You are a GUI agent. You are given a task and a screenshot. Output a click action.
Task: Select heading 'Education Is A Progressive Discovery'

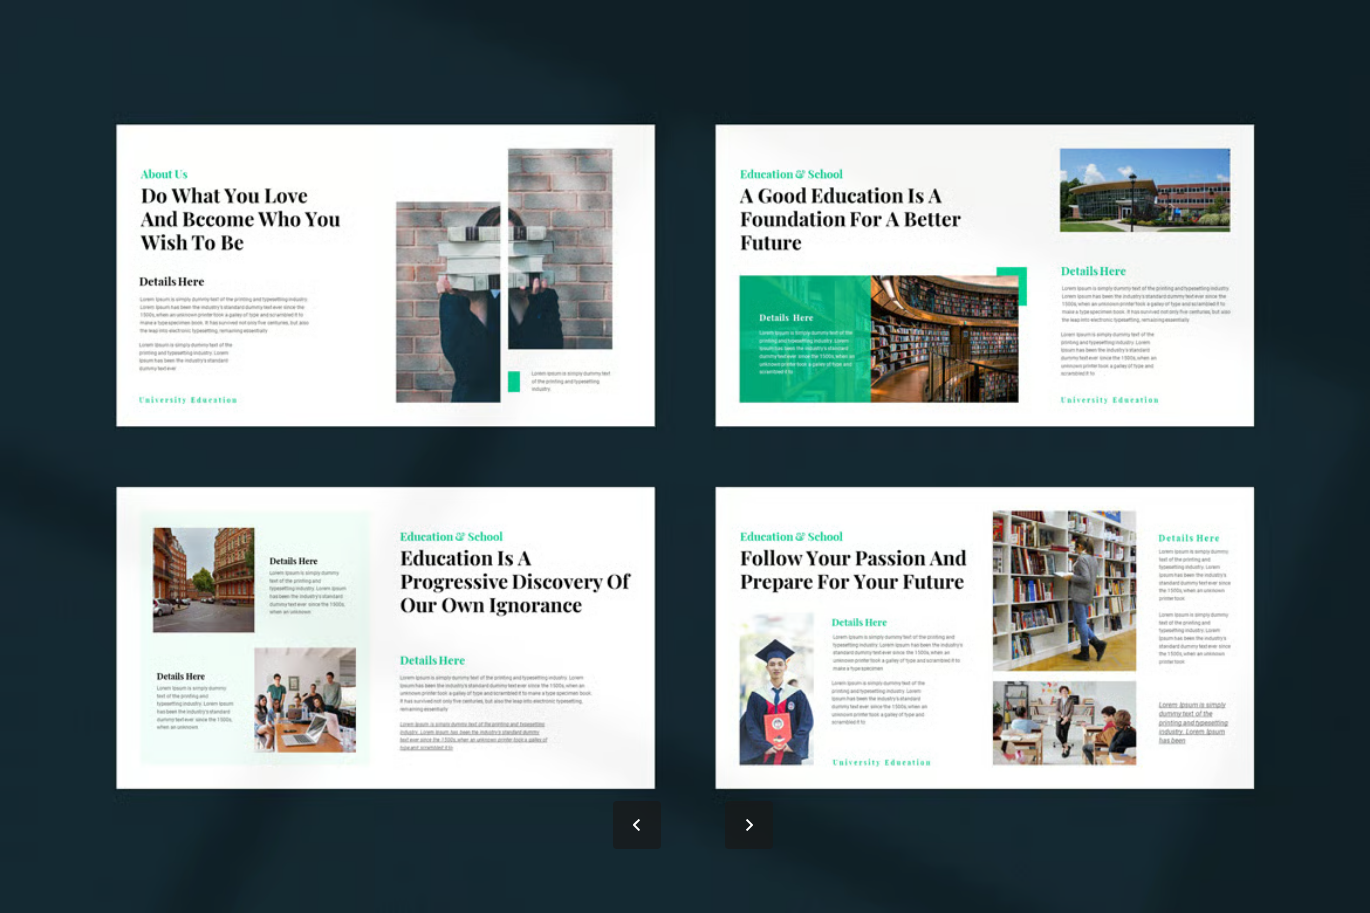click(x=515, y=582)
